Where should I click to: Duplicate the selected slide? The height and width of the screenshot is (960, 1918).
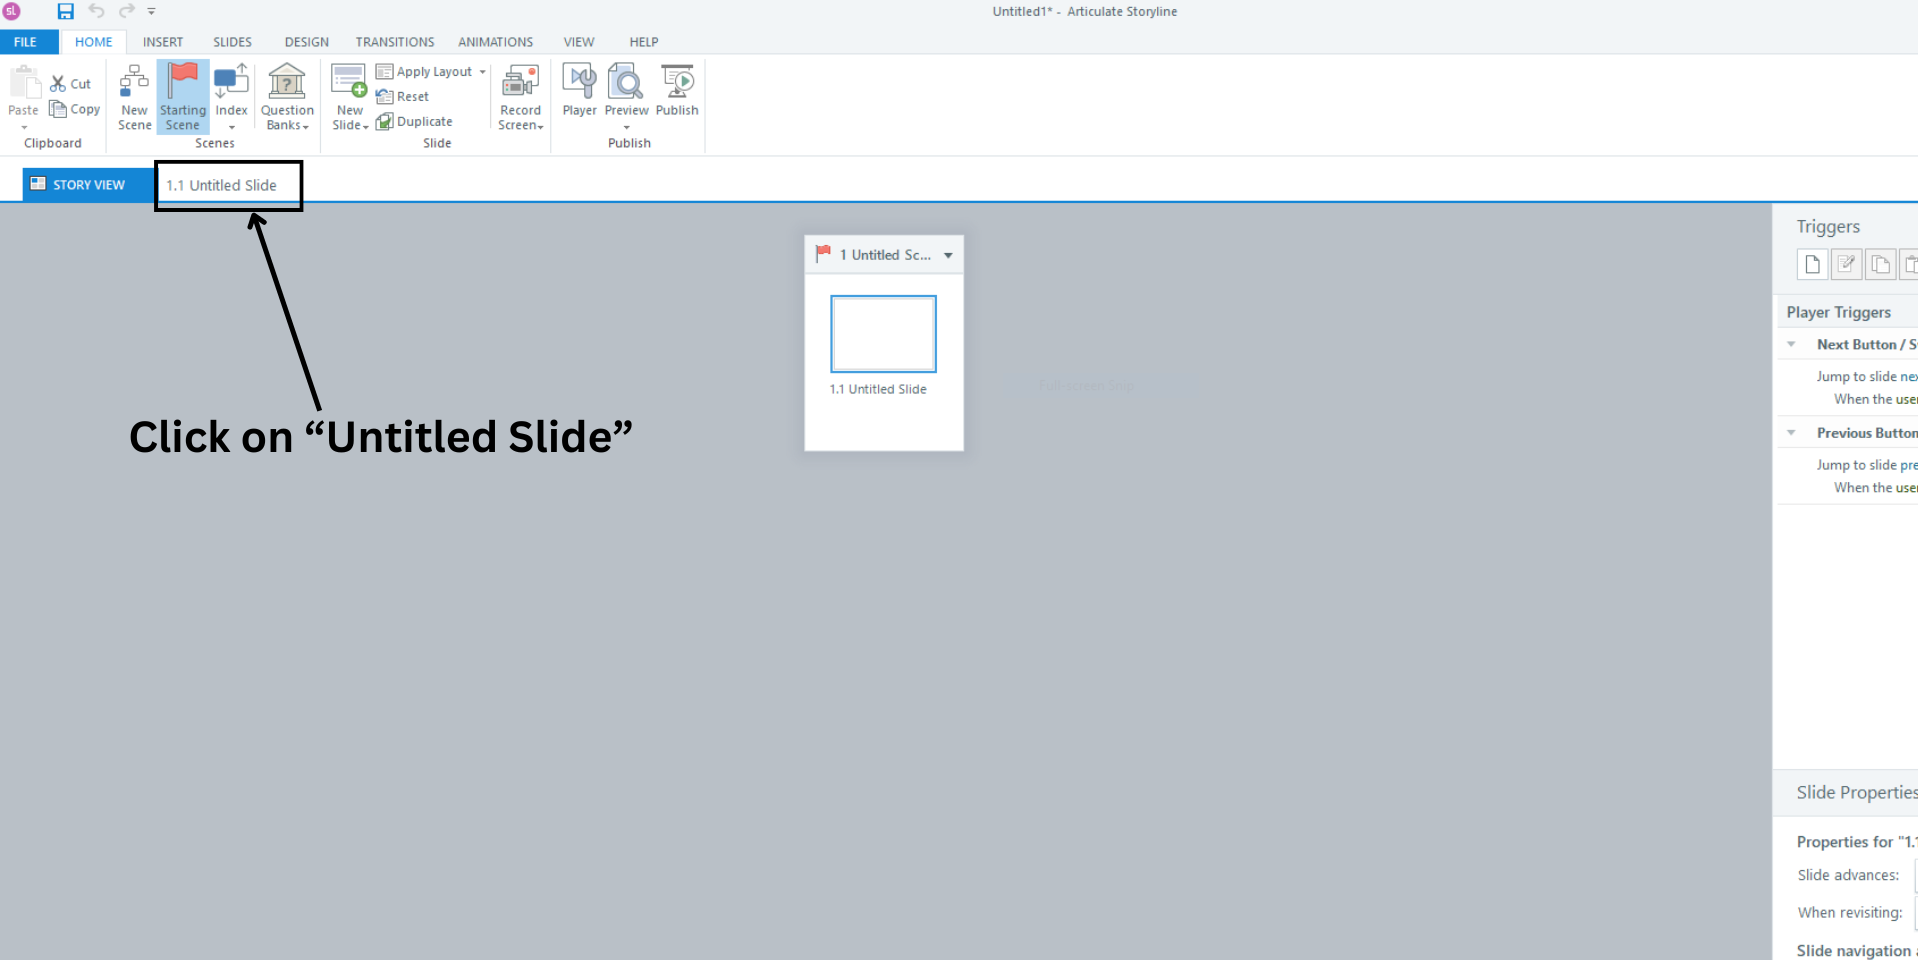[x=414, y=122]
